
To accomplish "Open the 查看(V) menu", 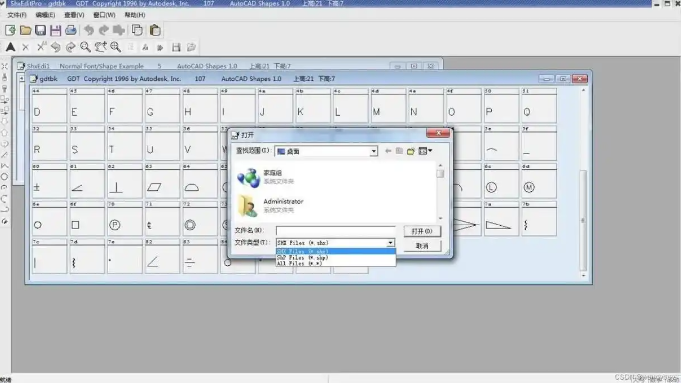I will 74,15.
